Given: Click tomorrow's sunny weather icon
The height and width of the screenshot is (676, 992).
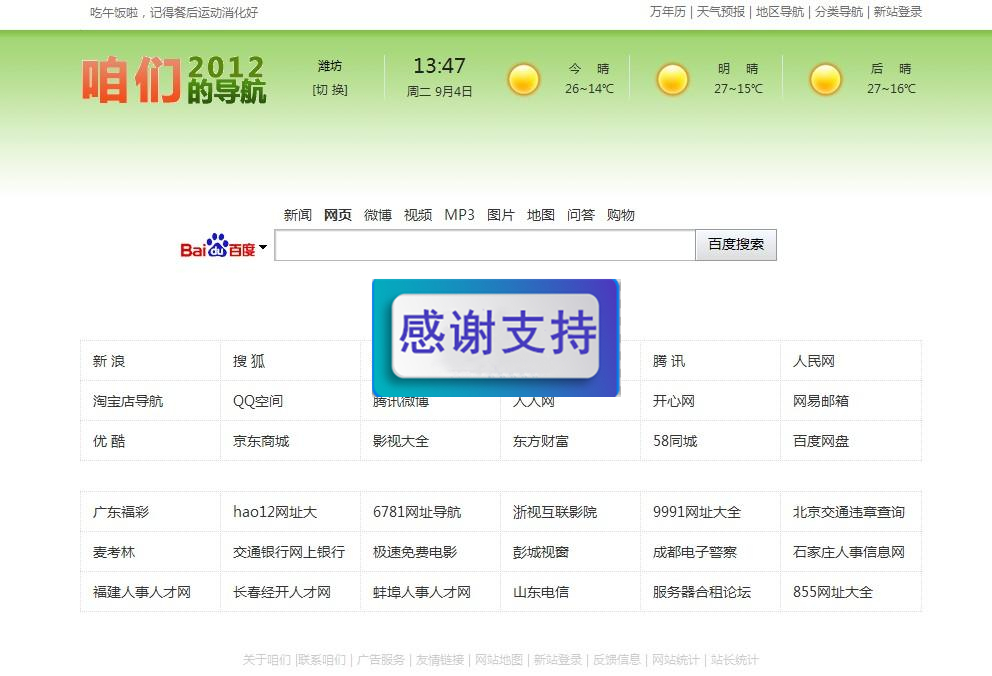Looking at the screenshot, I should point(673,80).
